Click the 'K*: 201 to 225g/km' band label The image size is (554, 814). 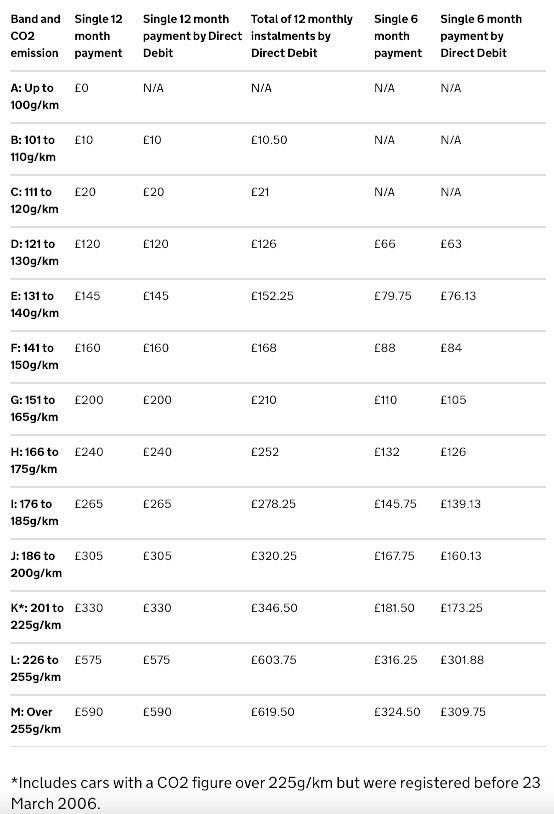pyautogui.click(x=37, y=616)
